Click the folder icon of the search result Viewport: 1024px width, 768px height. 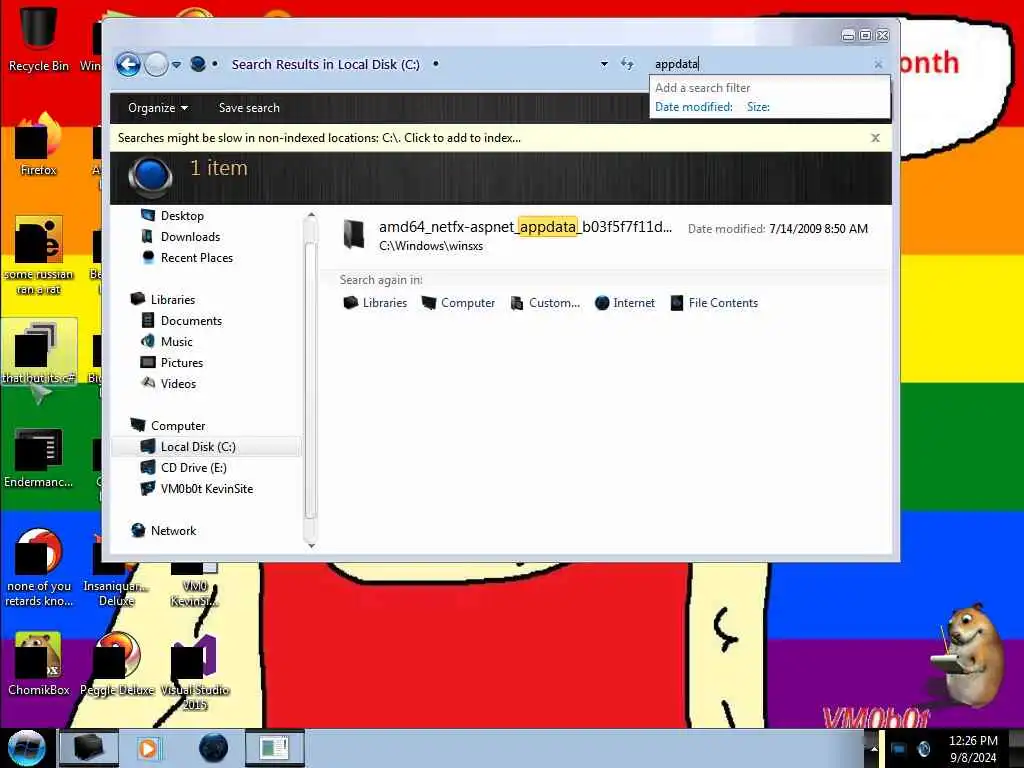coord(353,235)
